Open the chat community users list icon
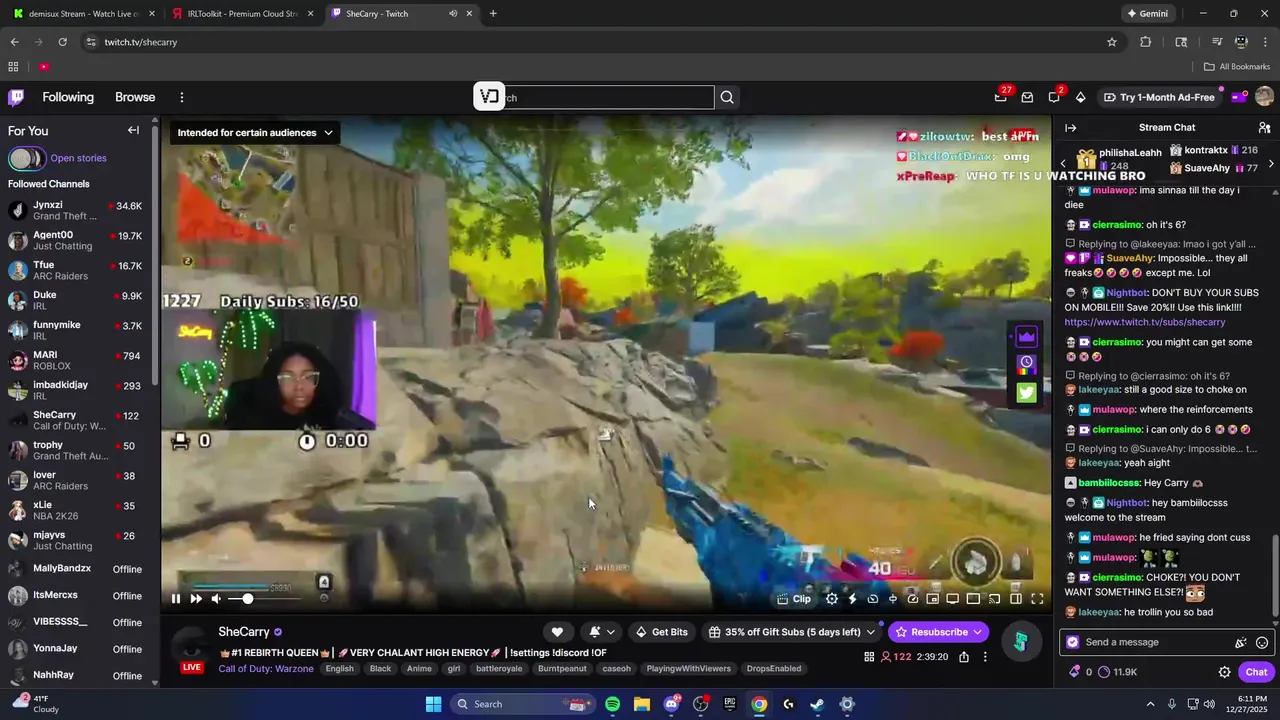 (1264, 128)
